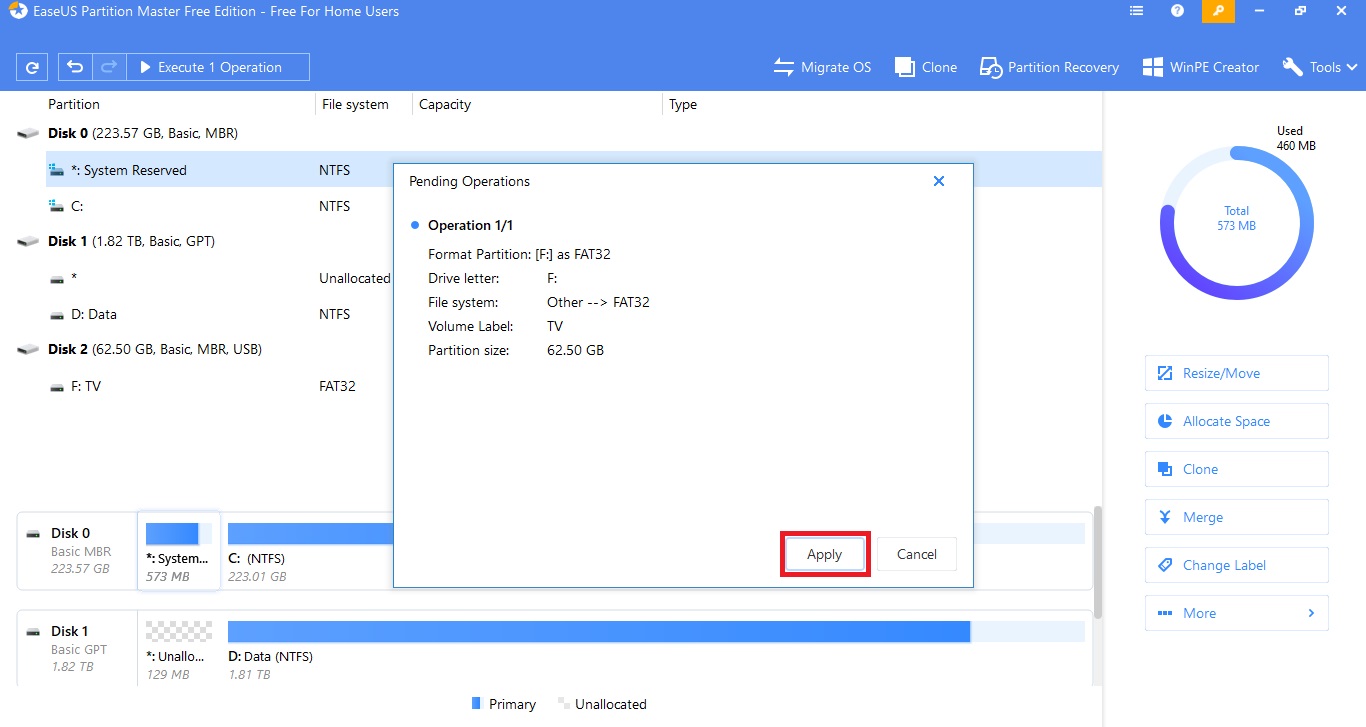Screen dimensions: 1366x727
Task: Refresh the partition list
Action: 31,66
